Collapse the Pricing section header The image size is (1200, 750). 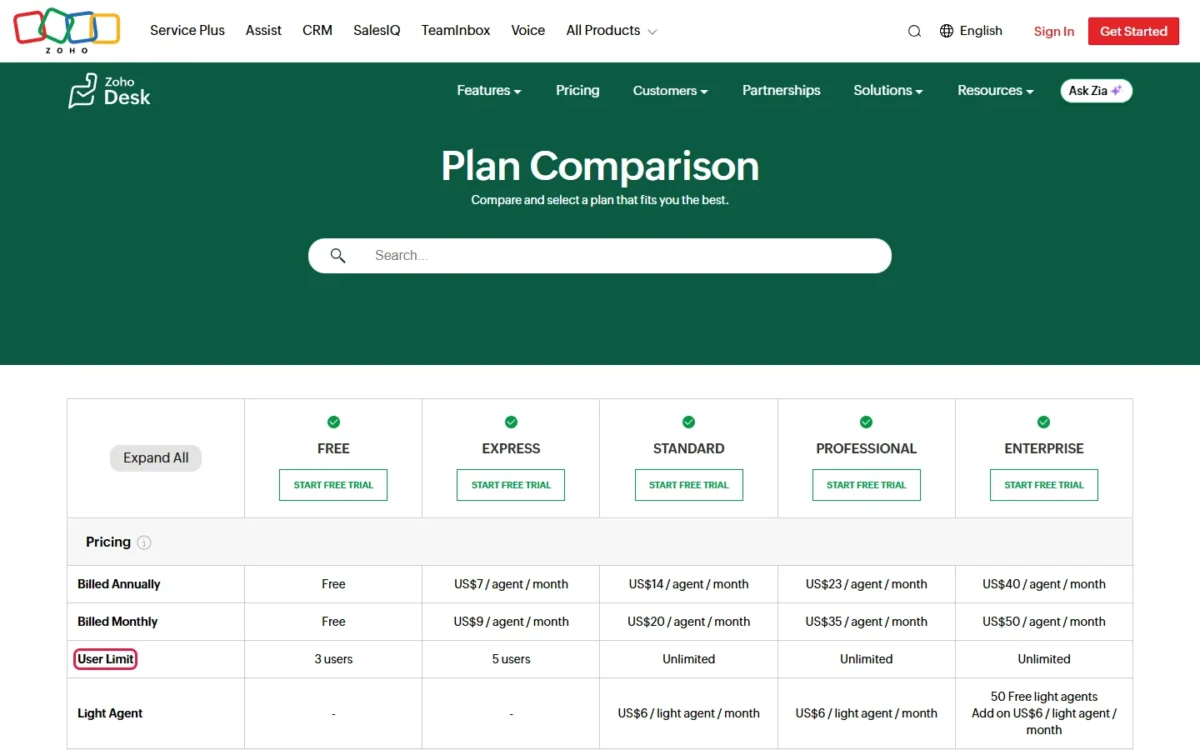(x=600, y=542)
